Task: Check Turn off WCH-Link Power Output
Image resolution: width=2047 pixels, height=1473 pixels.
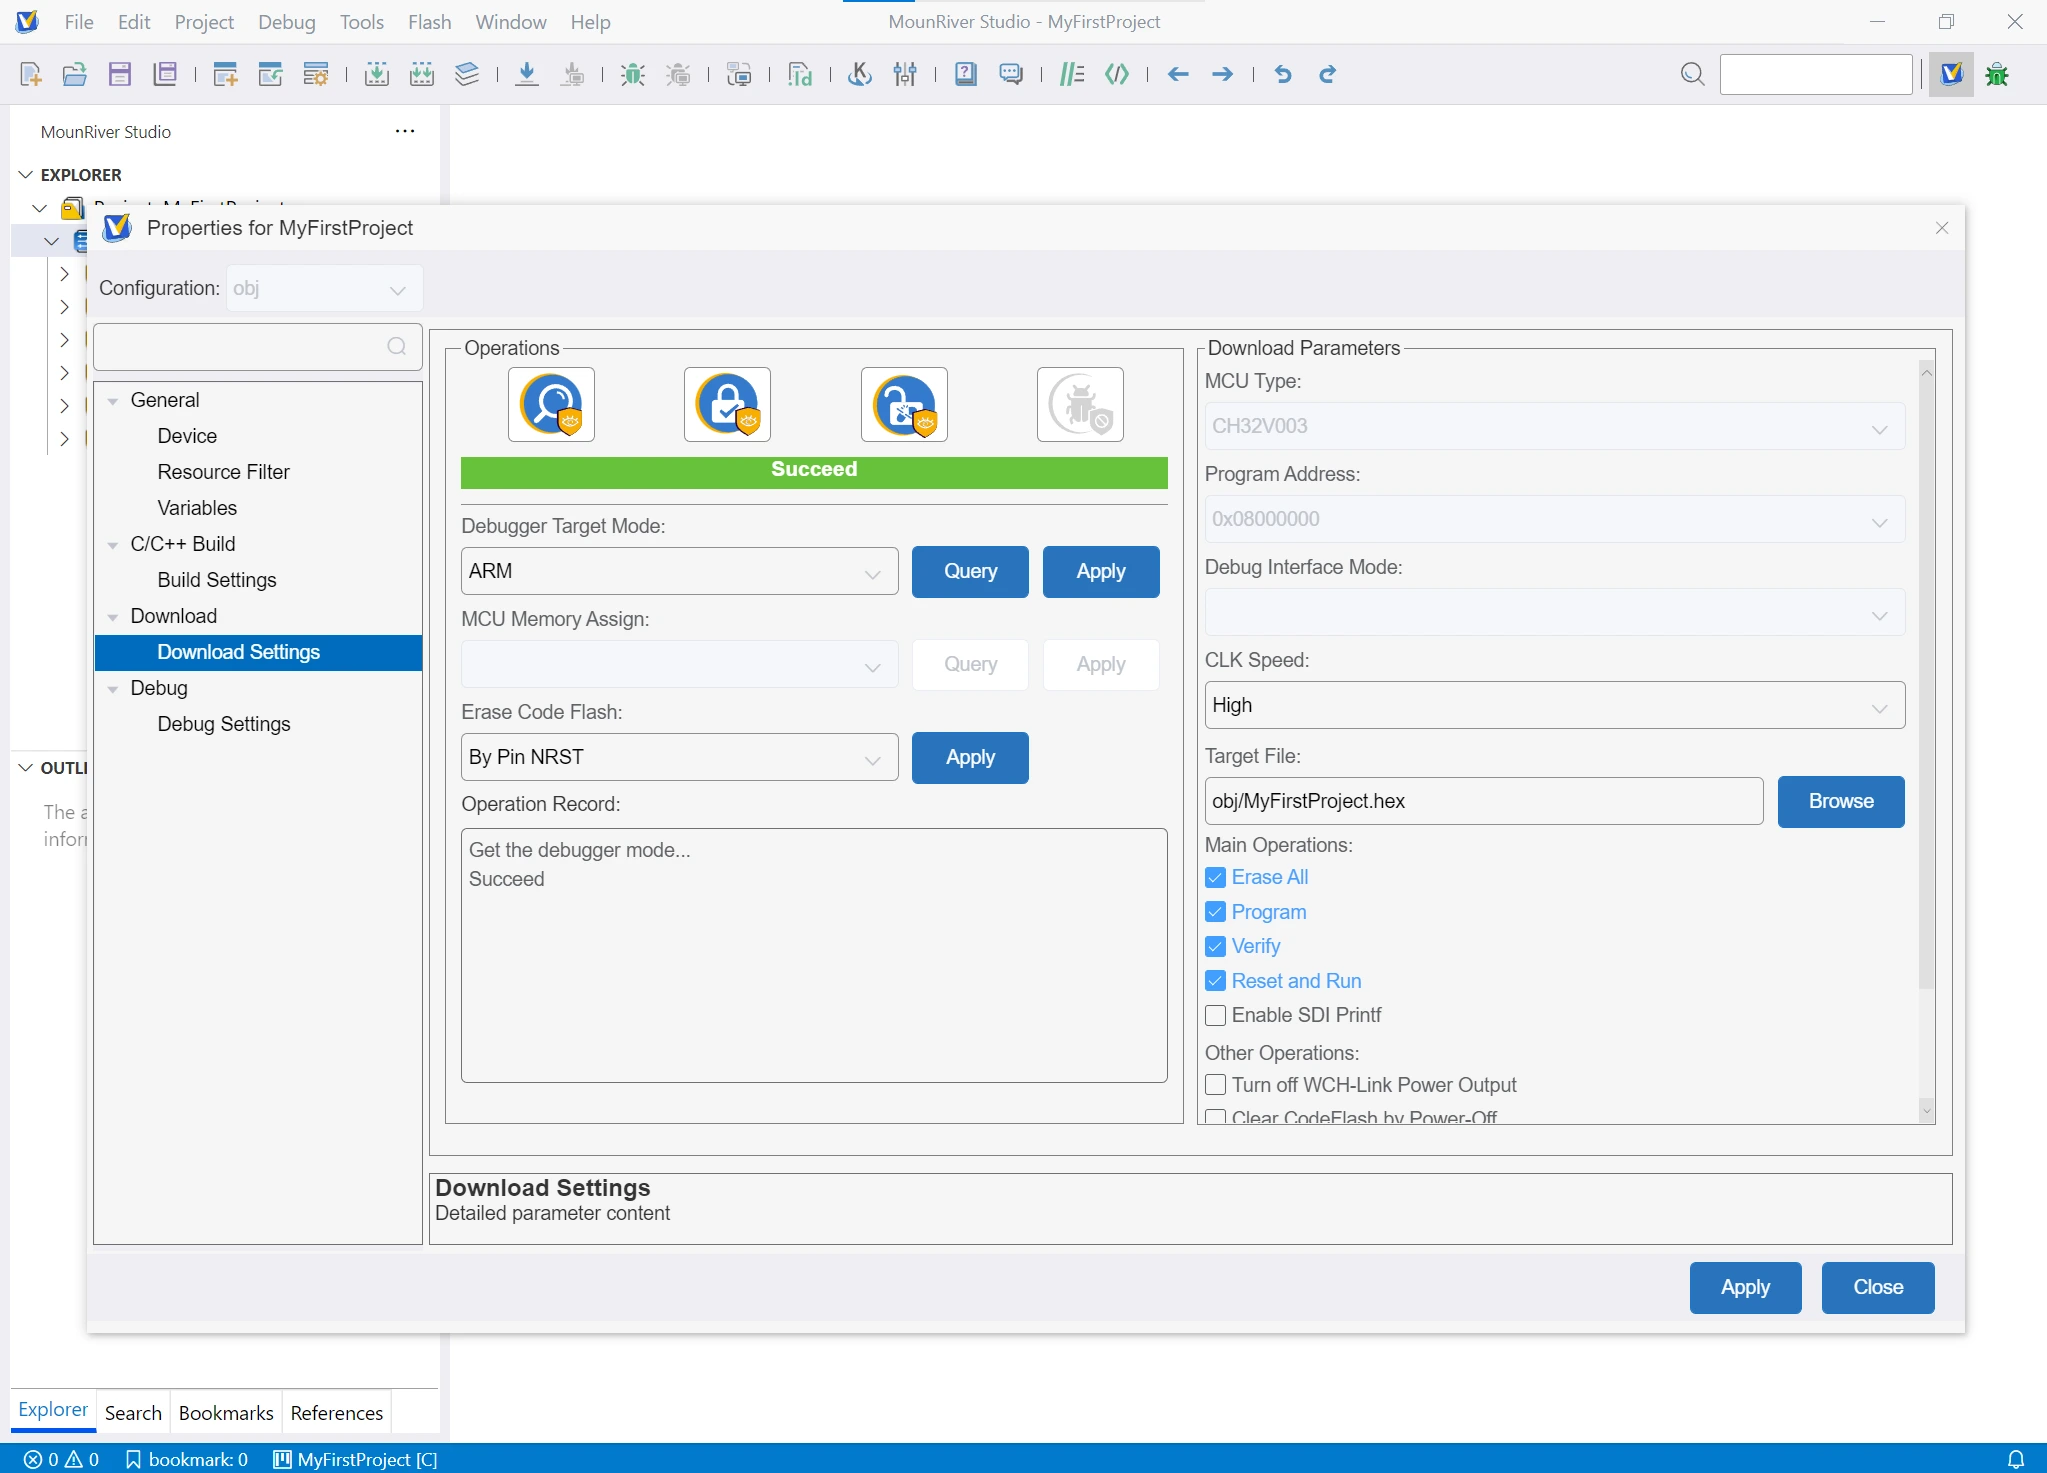Action: [x=1216, y=1085]
